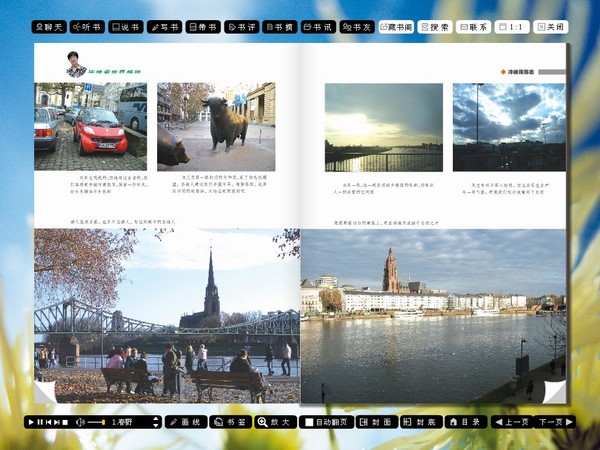Open 书友 book friends

pyautogui.click(x=357, y=27)
